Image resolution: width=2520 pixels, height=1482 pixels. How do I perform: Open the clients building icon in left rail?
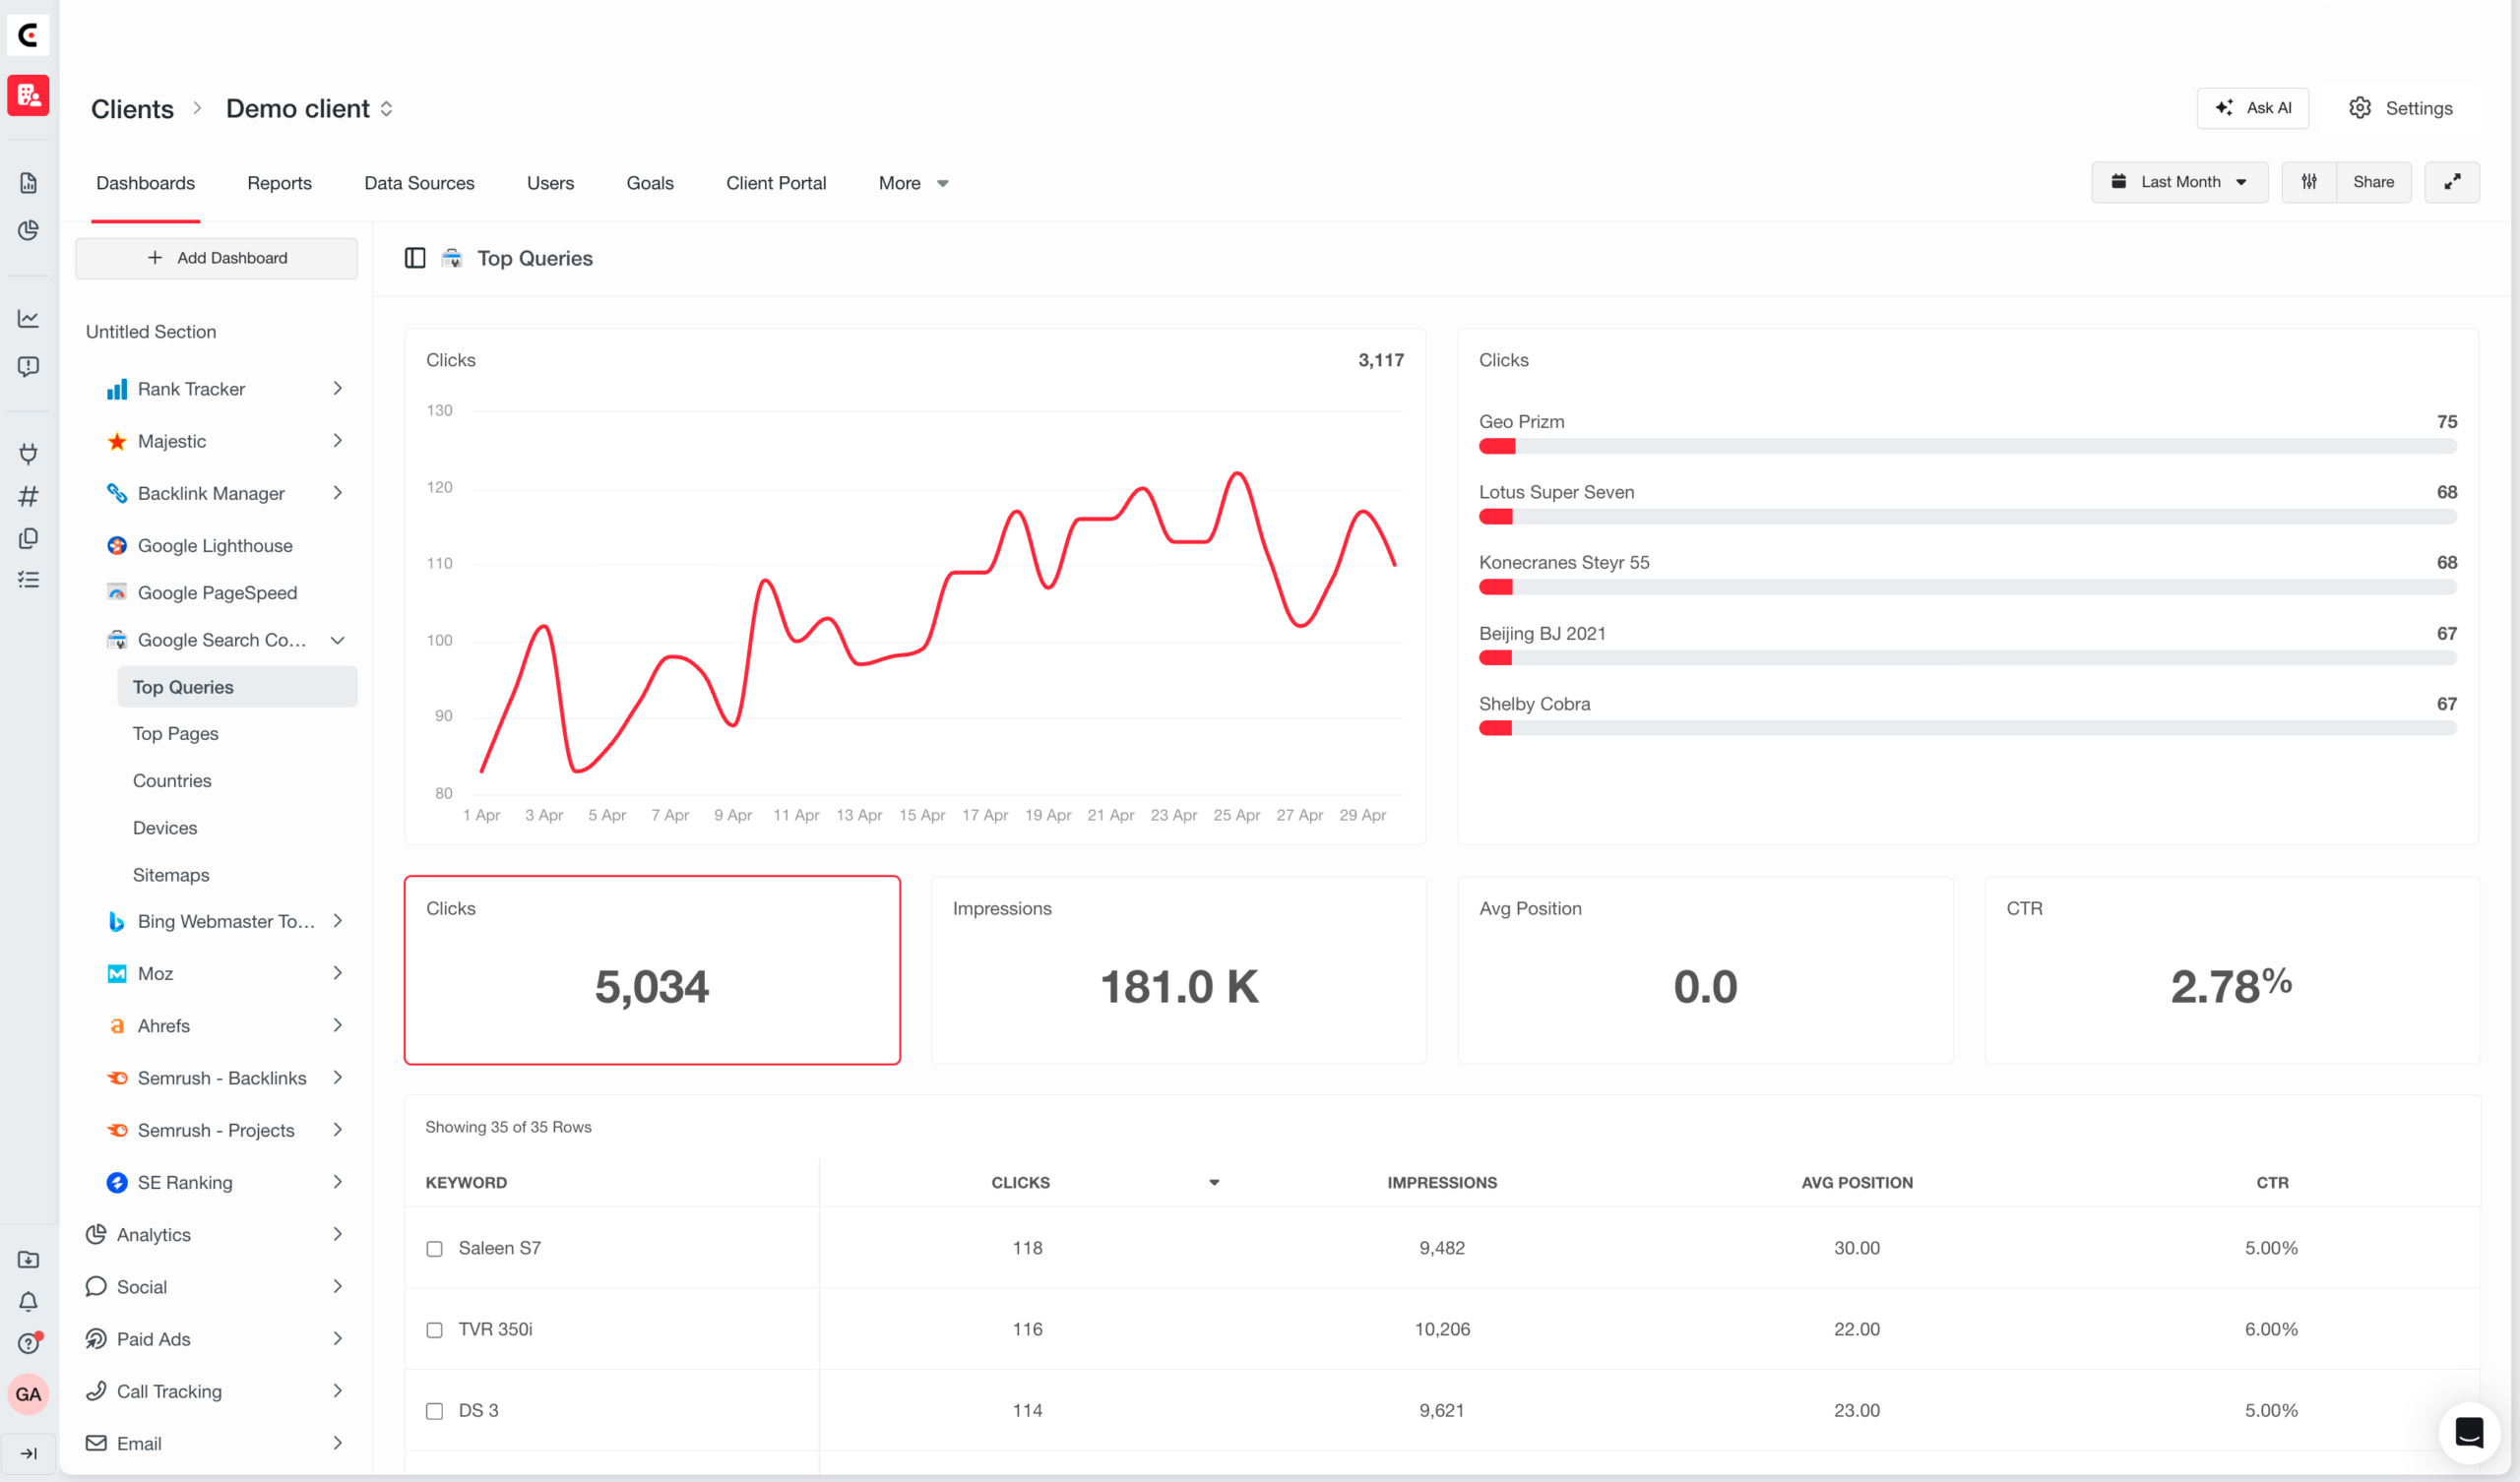[28, 95]
